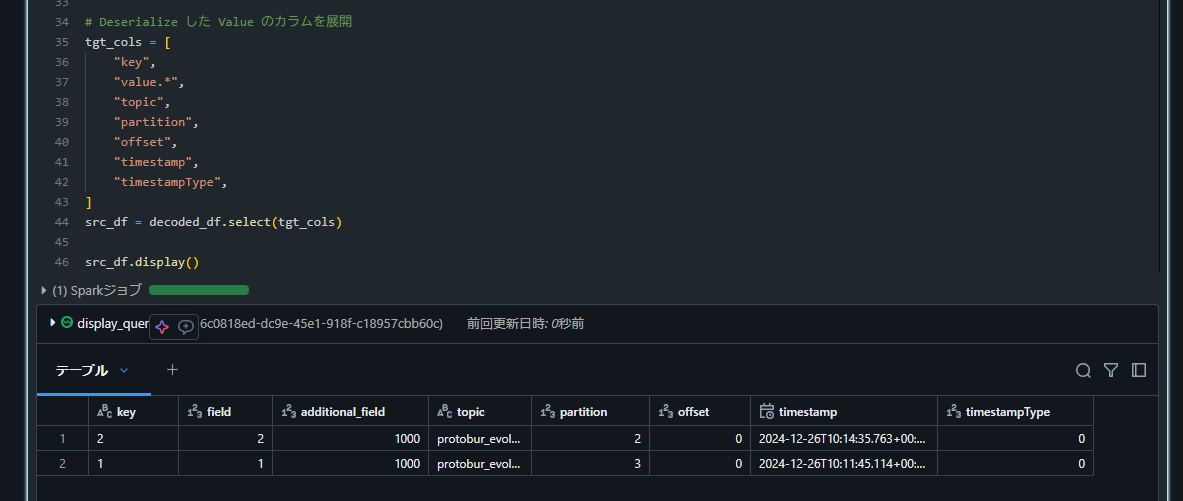Click the partition column header
This screenshot has height=501, width=1183.
pyautogui.click(x=591, y=412)
